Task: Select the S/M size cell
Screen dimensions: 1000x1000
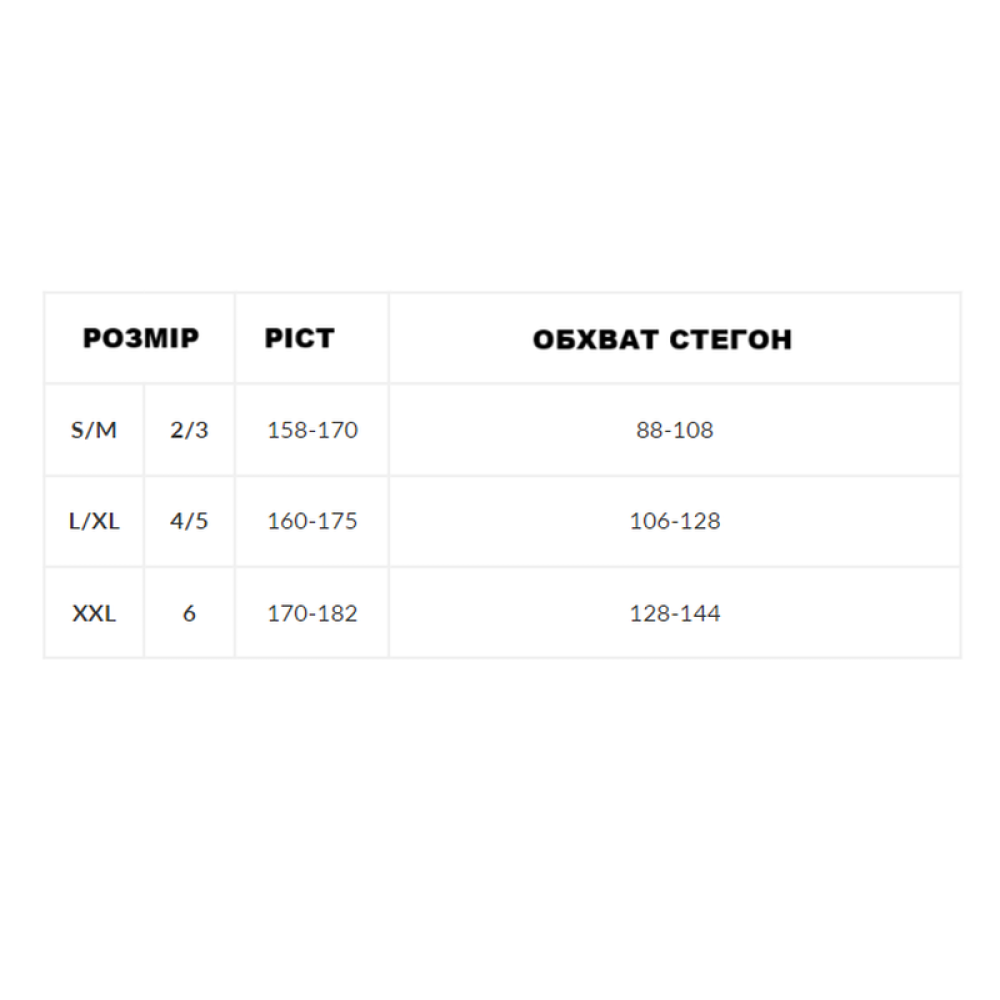Action: click(x=94, y=430)
